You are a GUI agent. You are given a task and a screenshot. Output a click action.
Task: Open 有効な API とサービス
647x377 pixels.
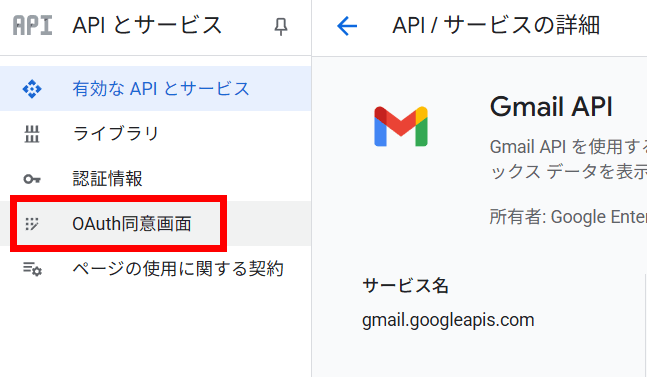[156, 89]
